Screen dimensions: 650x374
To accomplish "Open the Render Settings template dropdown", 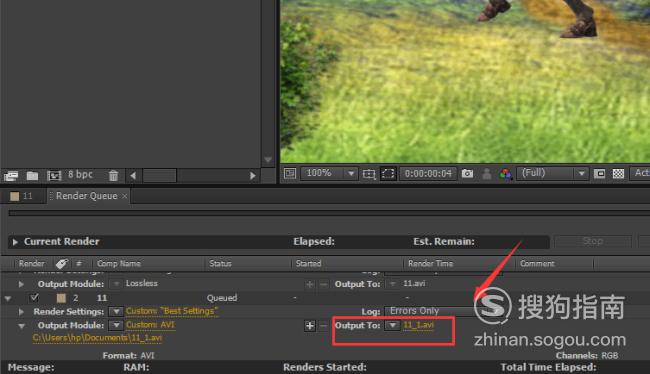I will tap(116, 311).
